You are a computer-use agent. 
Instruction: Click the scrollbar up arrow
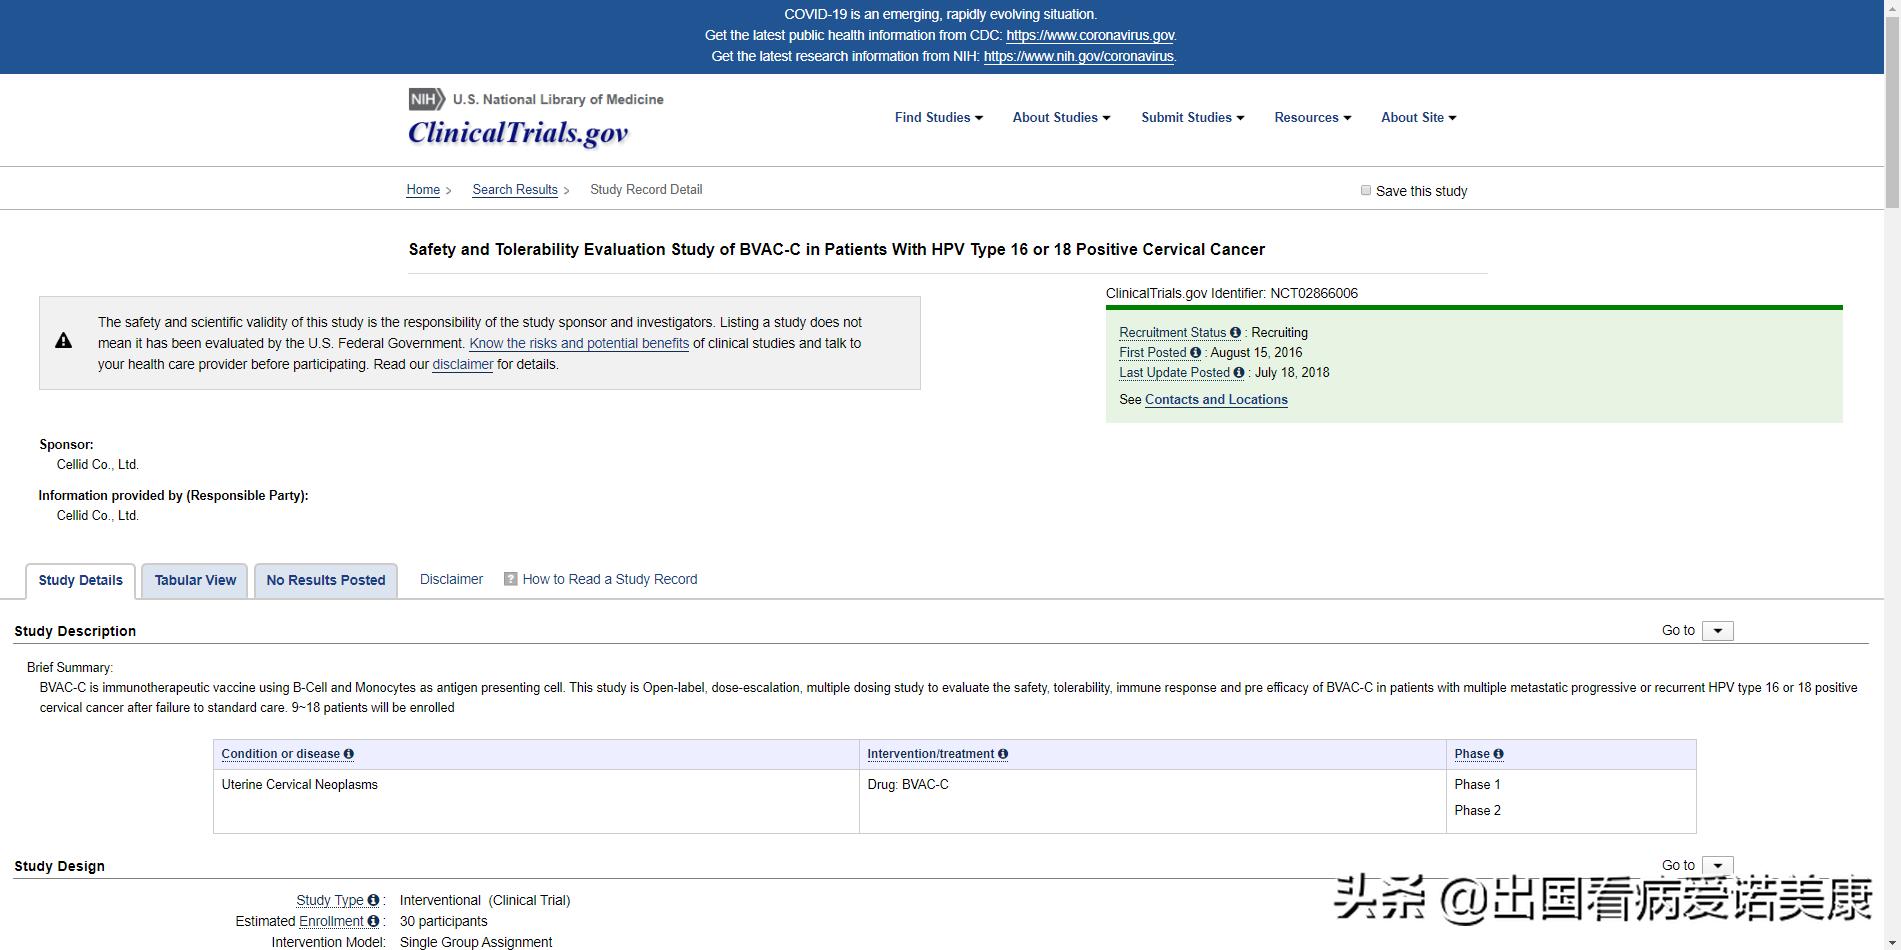(x=1892, y=8)
